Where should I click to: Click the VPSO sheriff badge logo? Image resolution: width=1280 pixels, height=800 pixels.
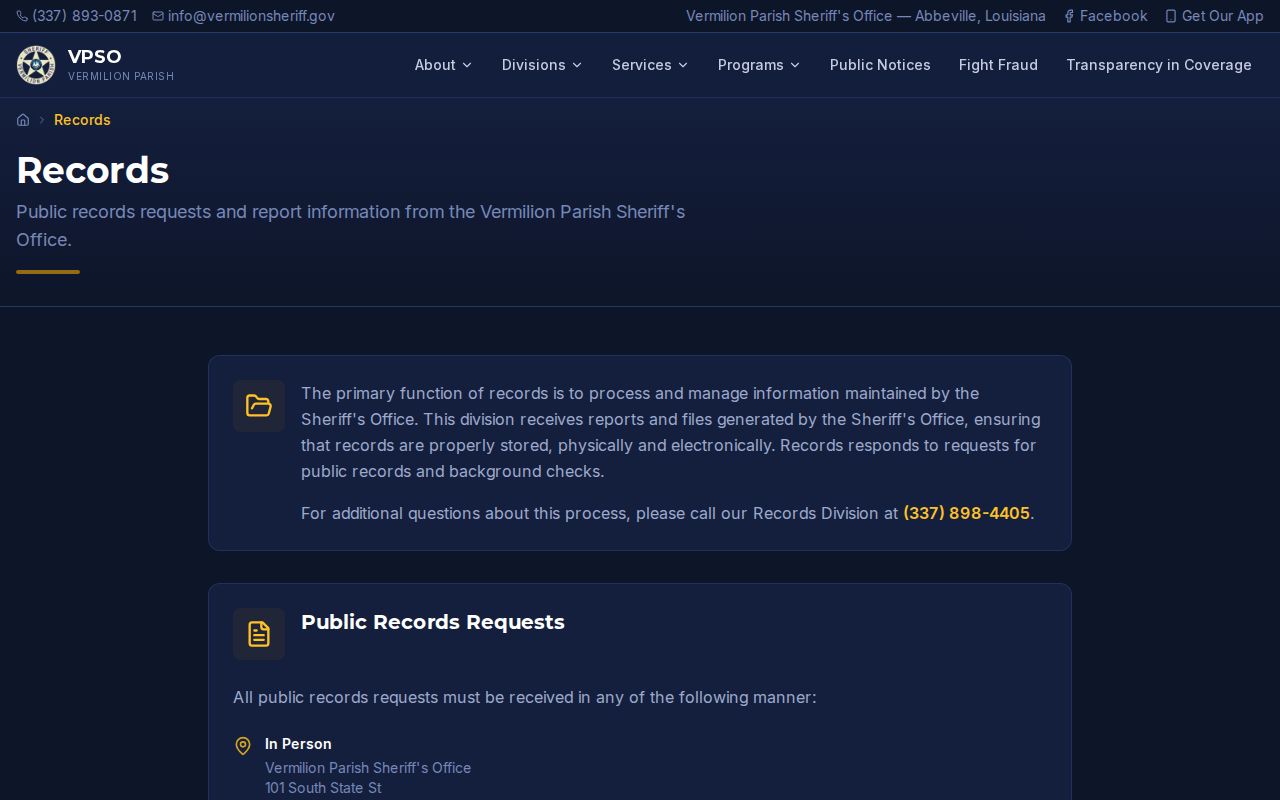(x=36, y=65)
